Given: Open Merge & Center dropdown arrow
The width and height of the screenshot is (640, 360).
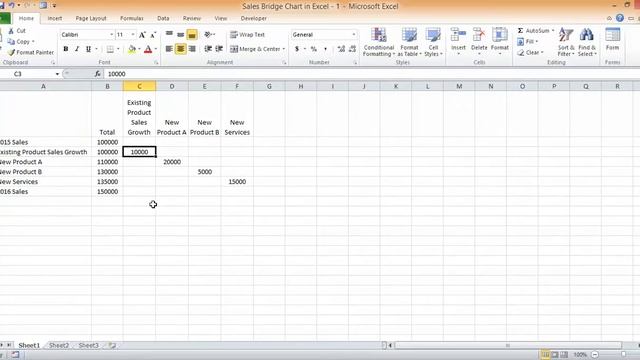Looking at the screenshot, I should pos(284,49).
